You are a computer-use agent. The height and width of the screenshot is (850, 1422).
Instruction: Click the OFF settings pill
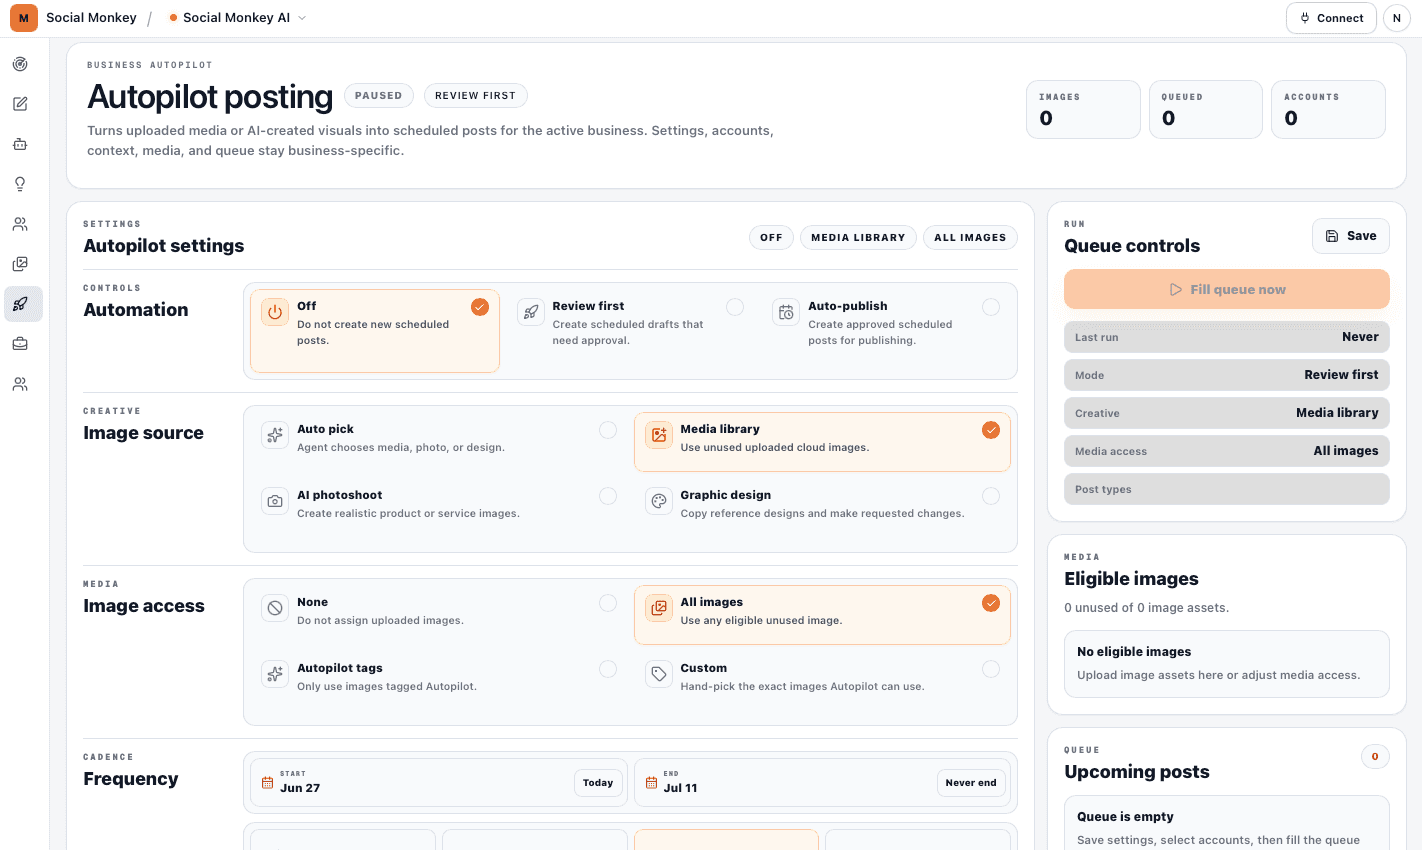tap(771, 238)
